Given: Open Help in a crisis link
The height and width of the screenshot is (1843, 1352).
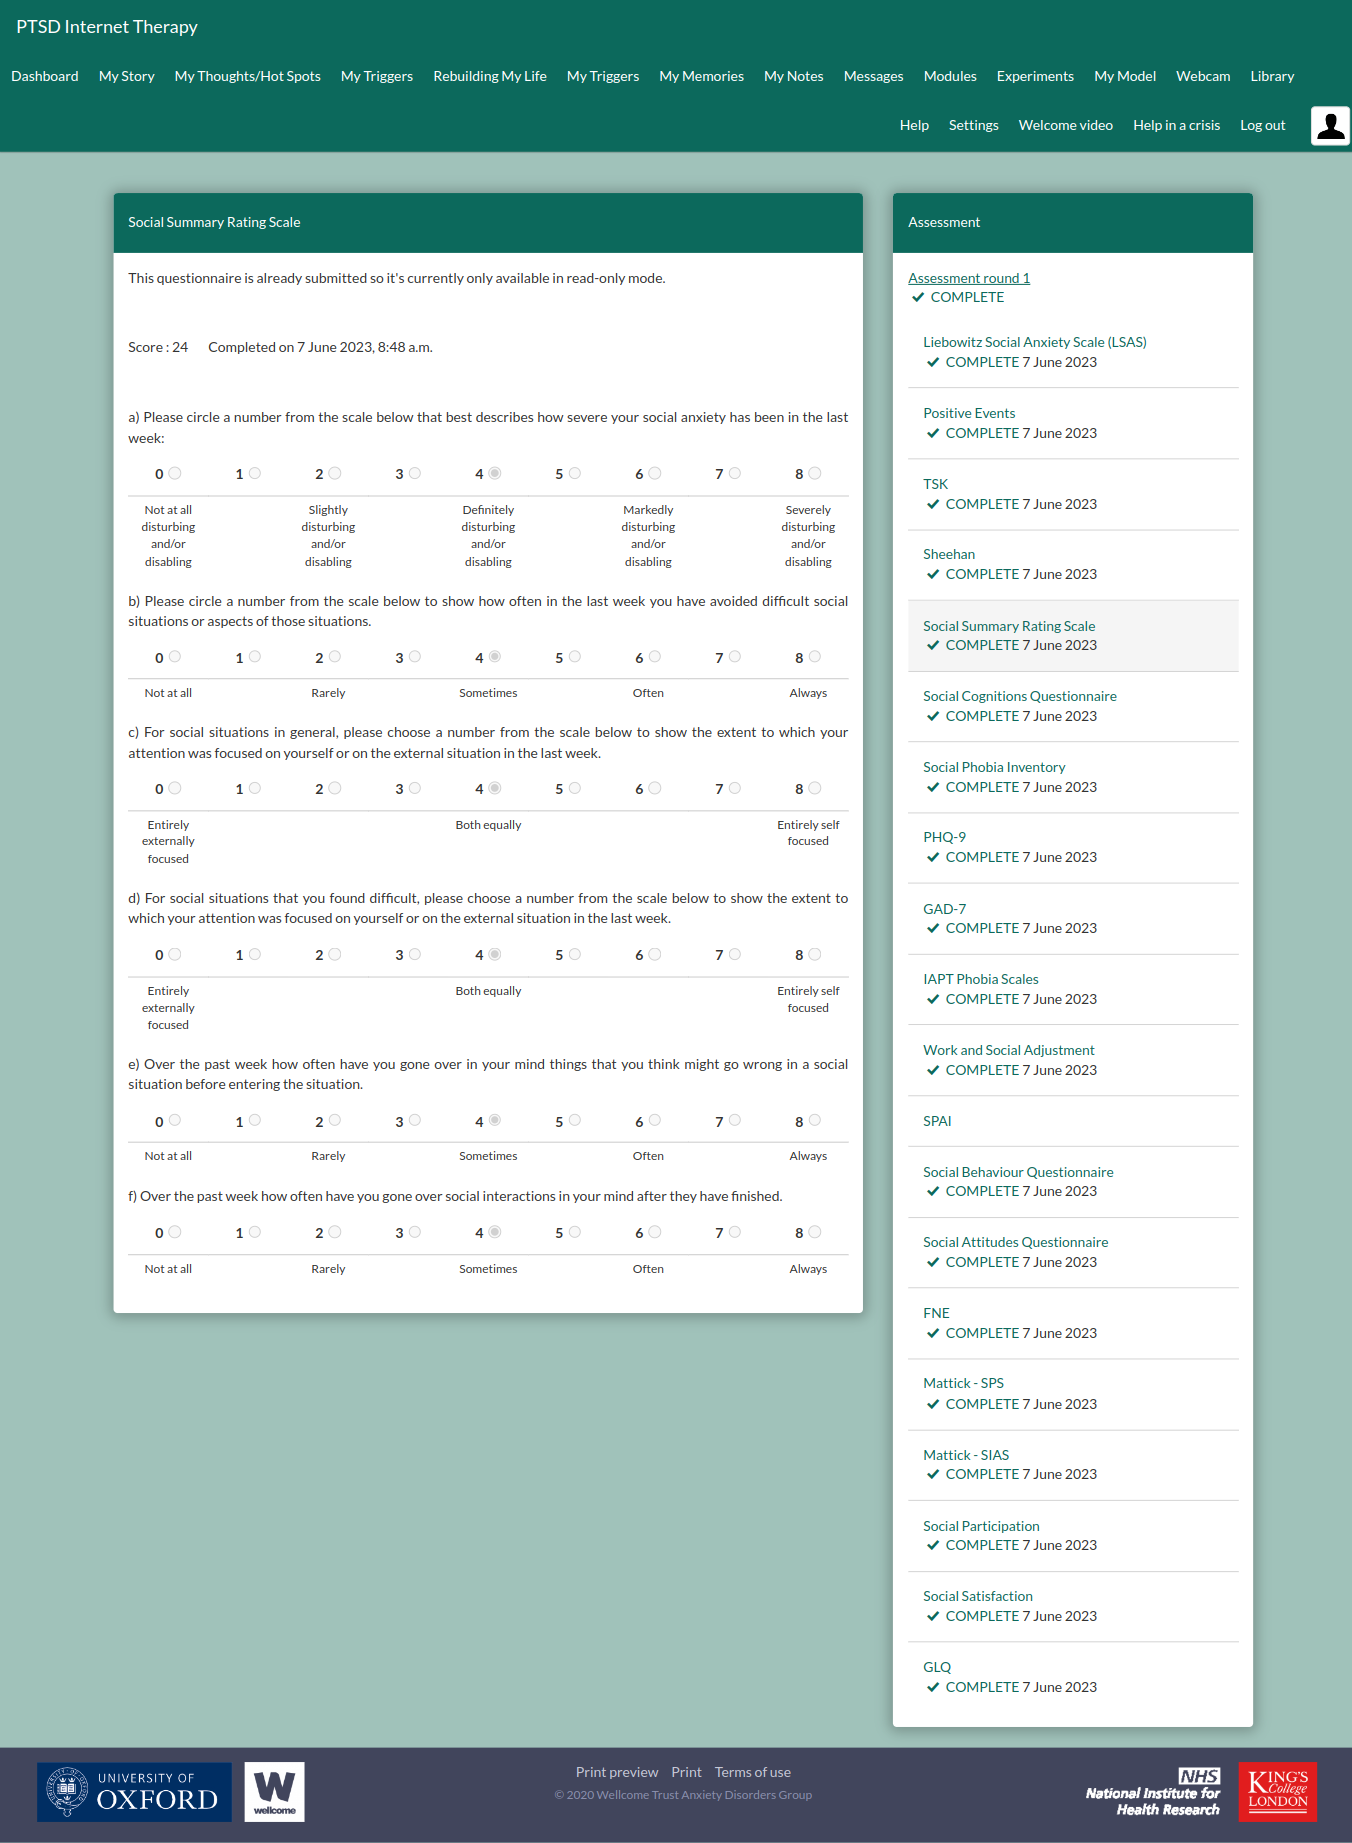Looking at the screenshot, I should click(x=1176, y=125).
